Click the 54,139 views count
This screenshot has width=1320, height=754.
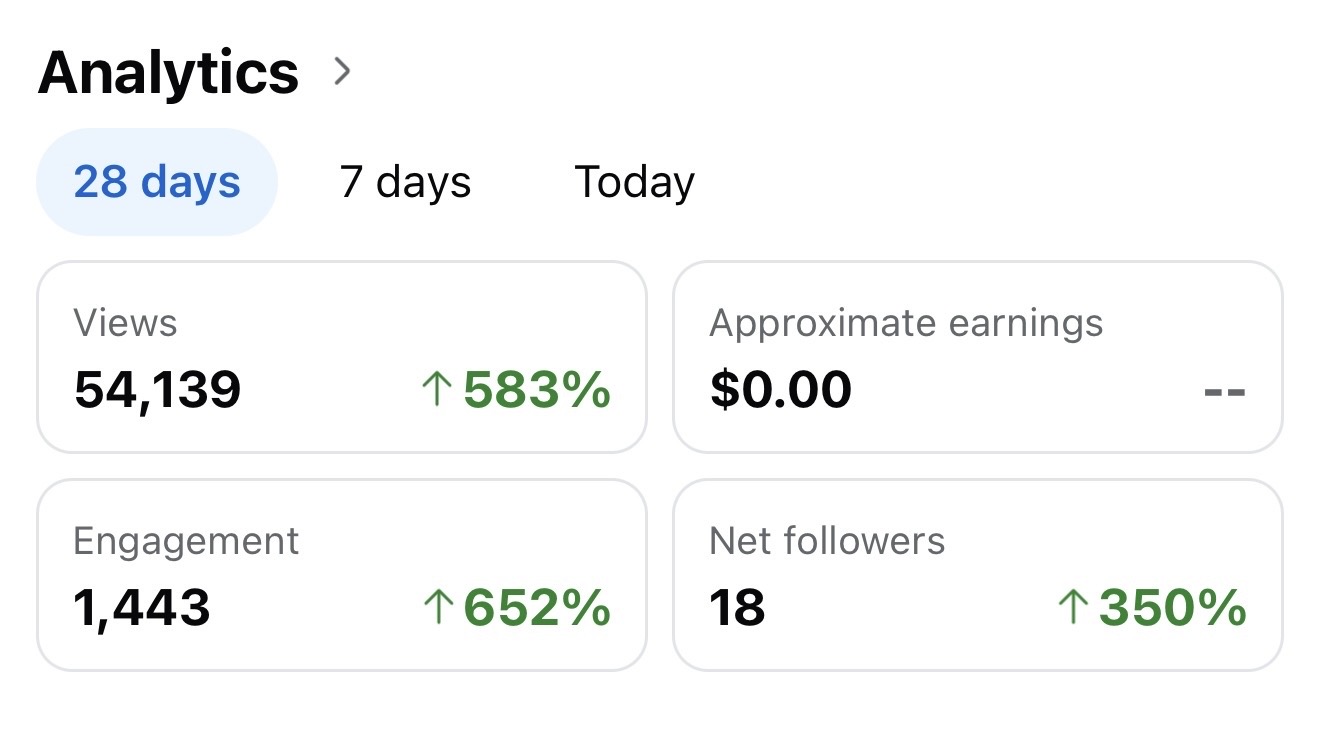click(x=157, y=389)
